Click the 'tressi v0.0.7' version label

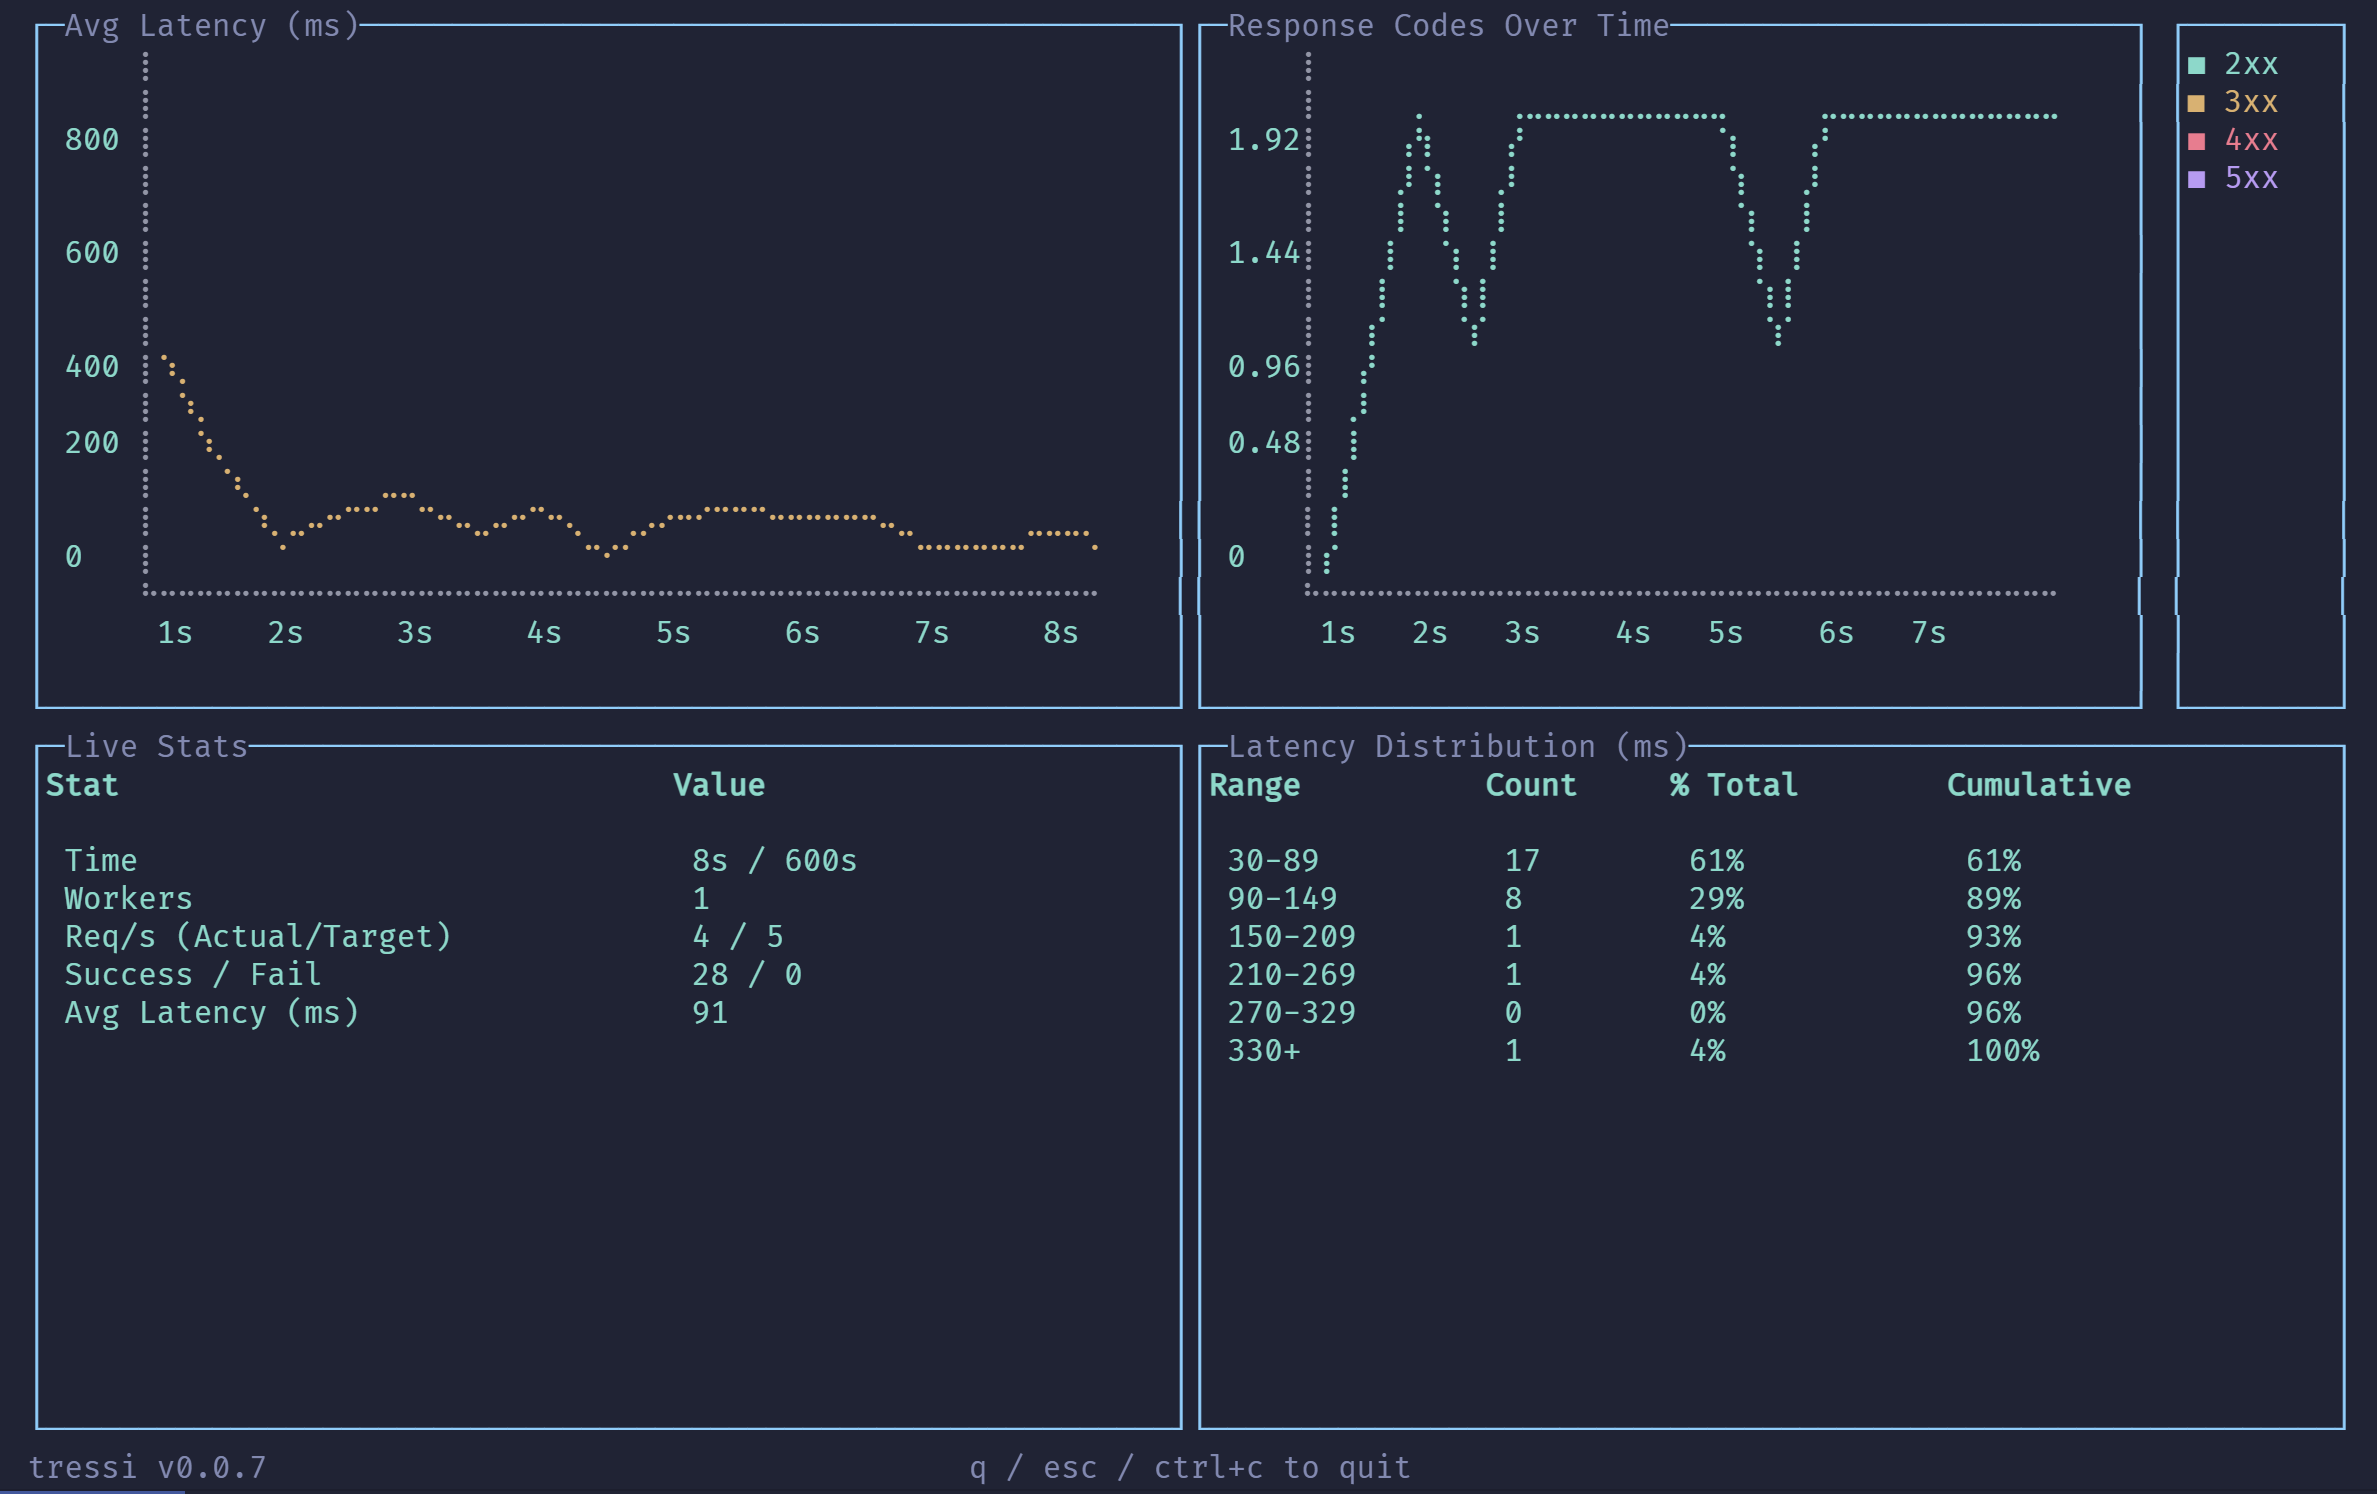(147, 1468)
